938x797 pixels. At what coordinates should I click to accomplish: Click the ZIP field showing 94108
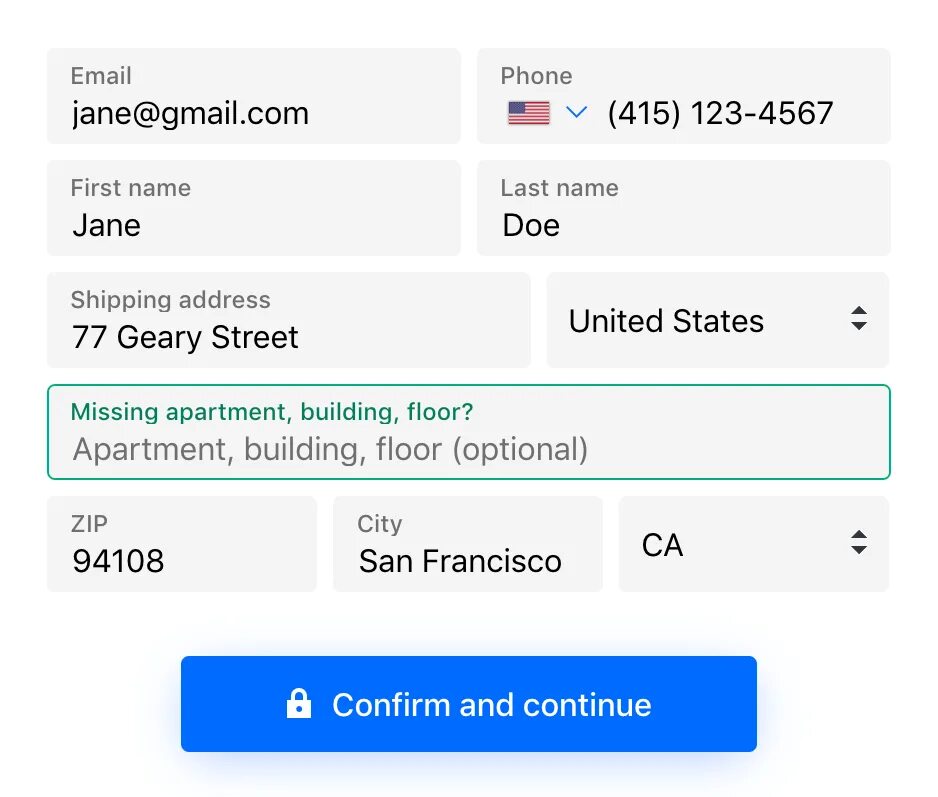click(x=182, y=544)
